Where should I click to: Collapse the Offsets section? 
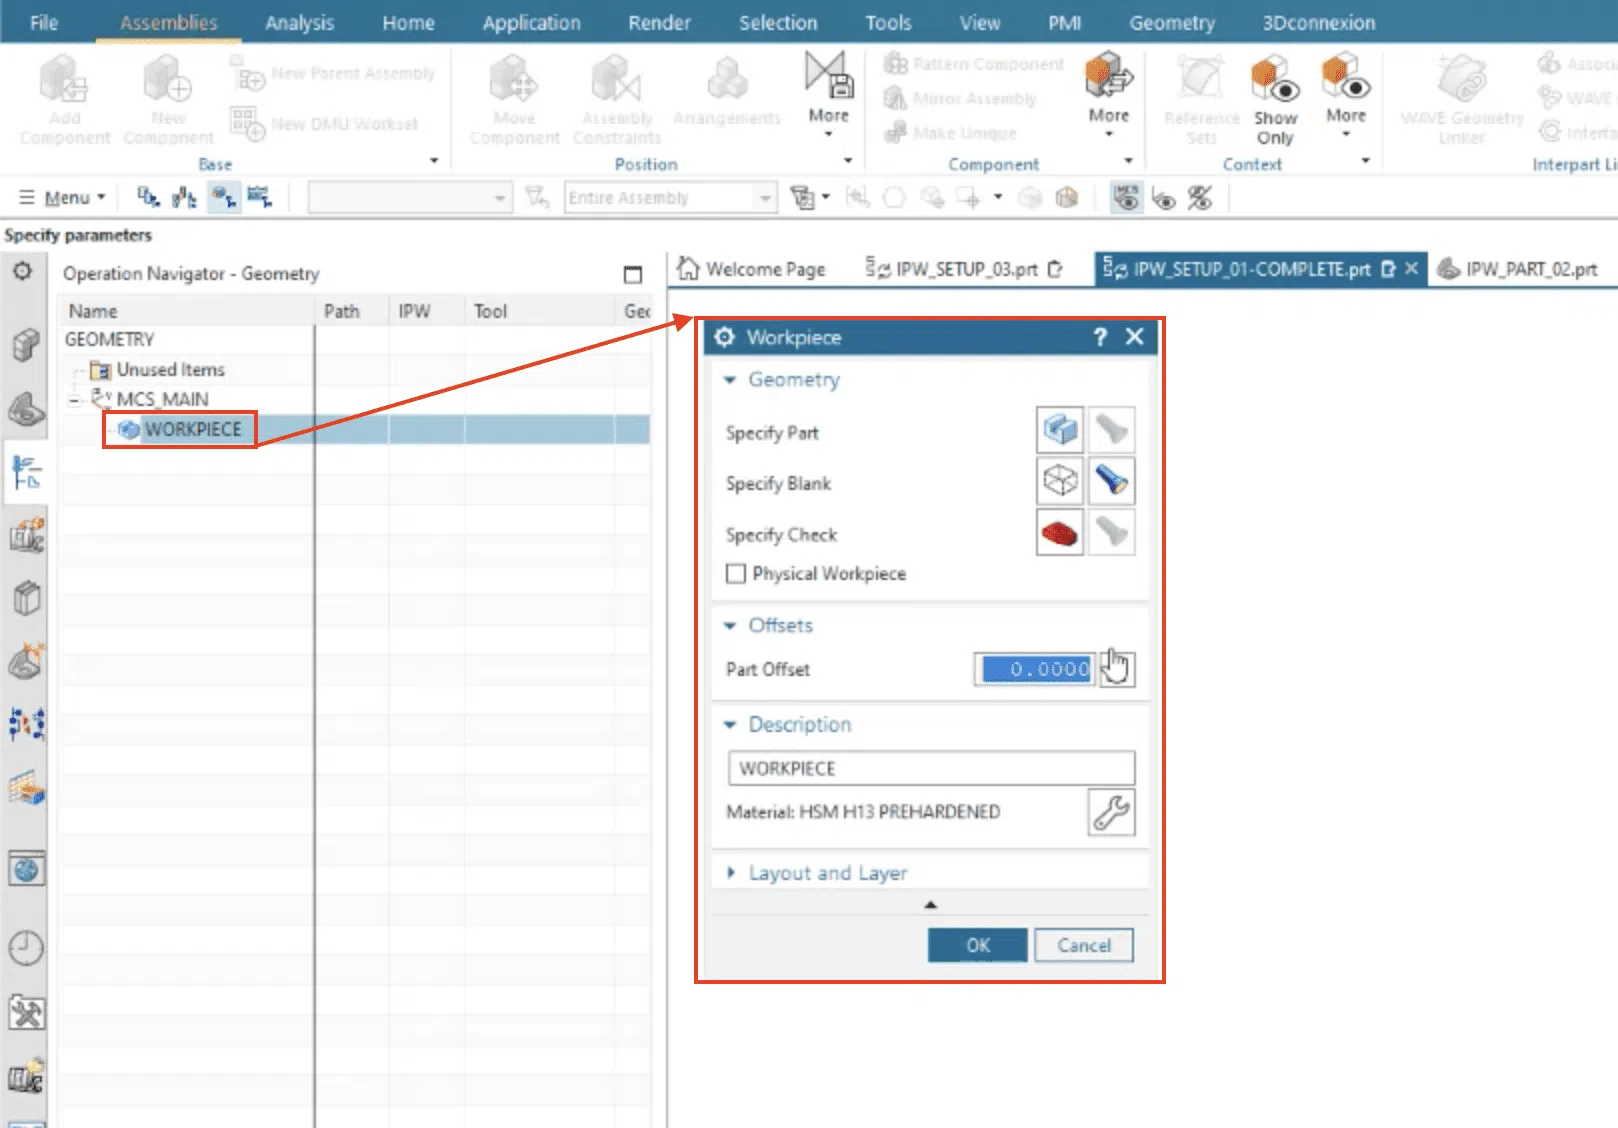tap(730, 626)
